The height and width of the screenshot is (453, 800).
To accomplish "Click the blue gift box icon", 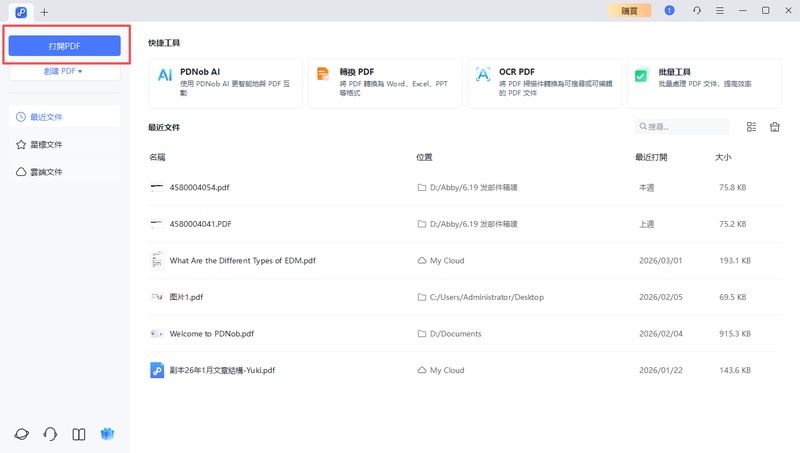I will click(108, 434).
